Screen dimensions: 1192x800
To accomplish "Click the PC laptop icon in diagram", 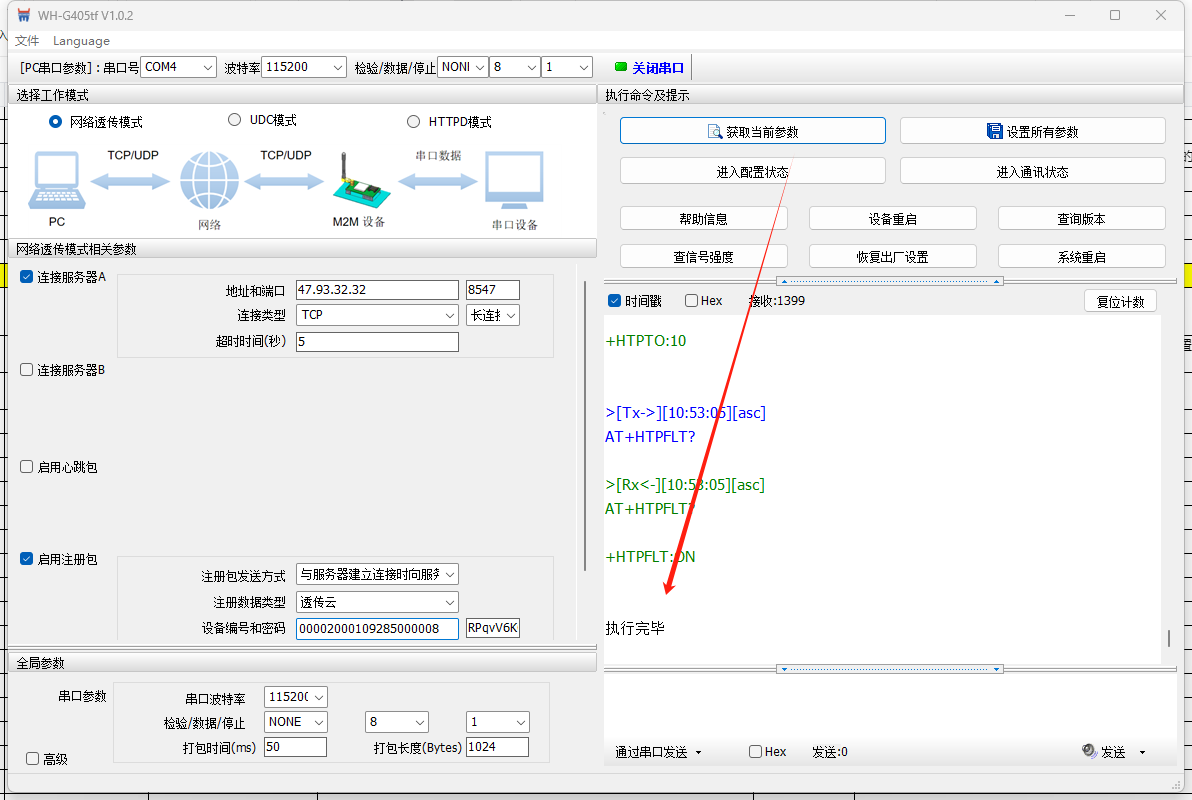I will point(55,182).
